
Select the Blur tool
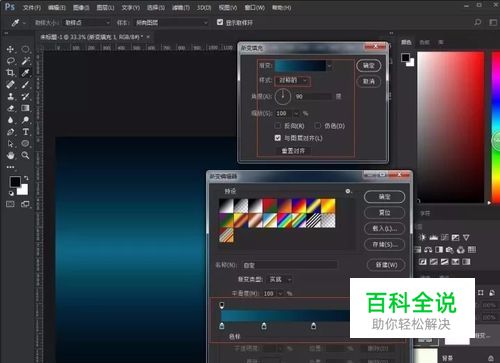pos(10,120)
